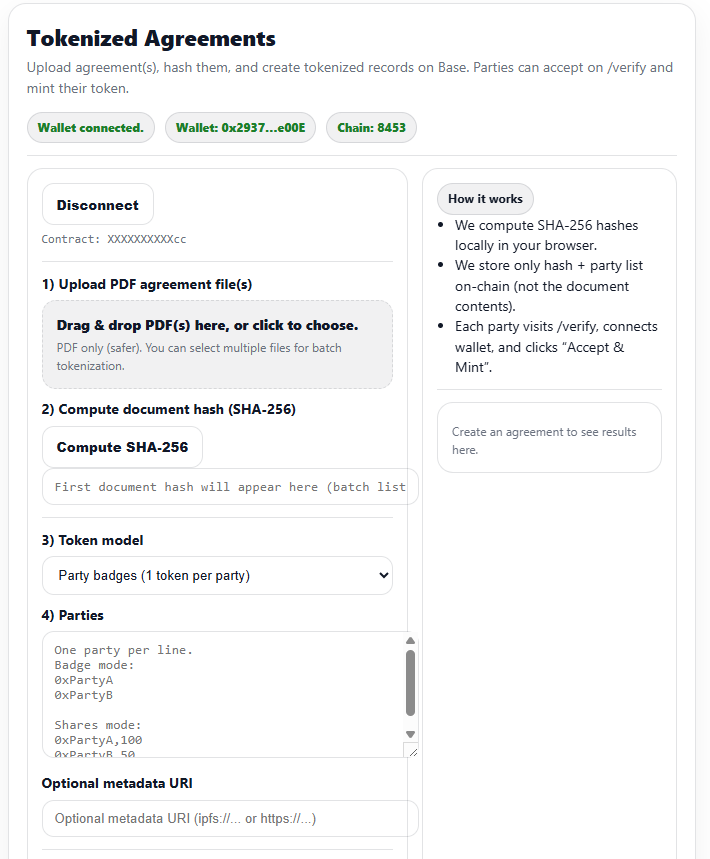Click the Optional metadata URI field
Viewport: 710px width, 859px height.
pyautogui.click(x=229, y=818)
